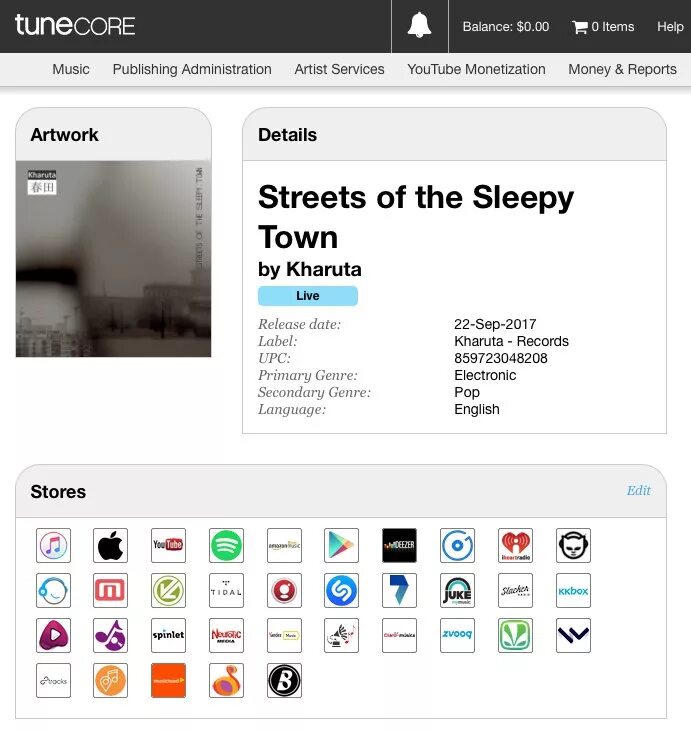Select the Artist Services menu

click(x=339, y=69)
